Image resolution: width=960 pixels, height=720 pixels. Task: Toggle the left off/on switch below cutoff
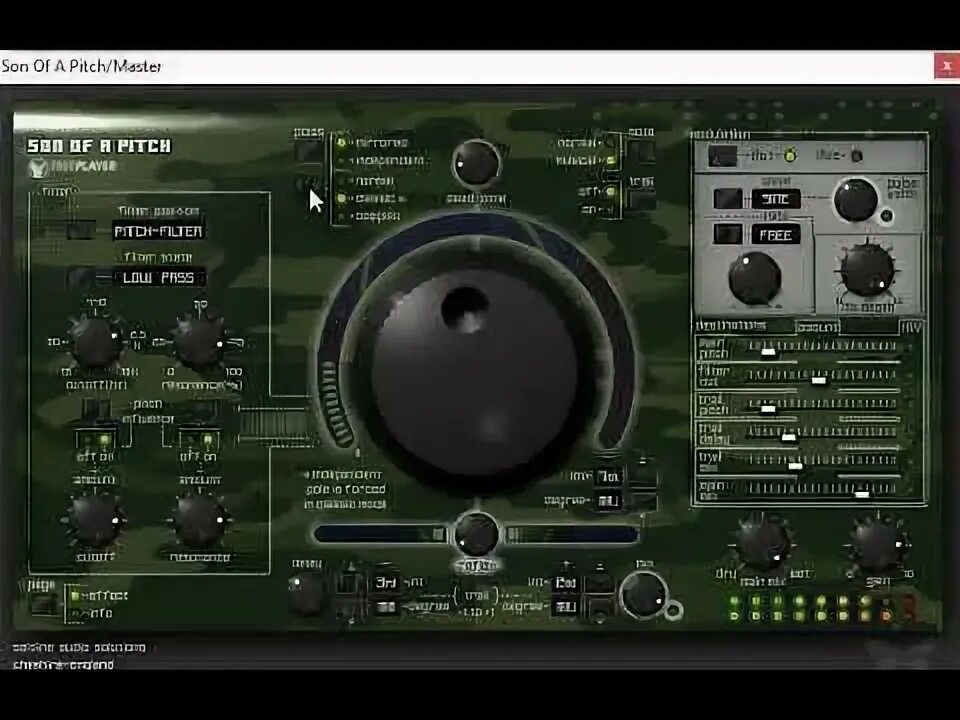pos(96,440)
